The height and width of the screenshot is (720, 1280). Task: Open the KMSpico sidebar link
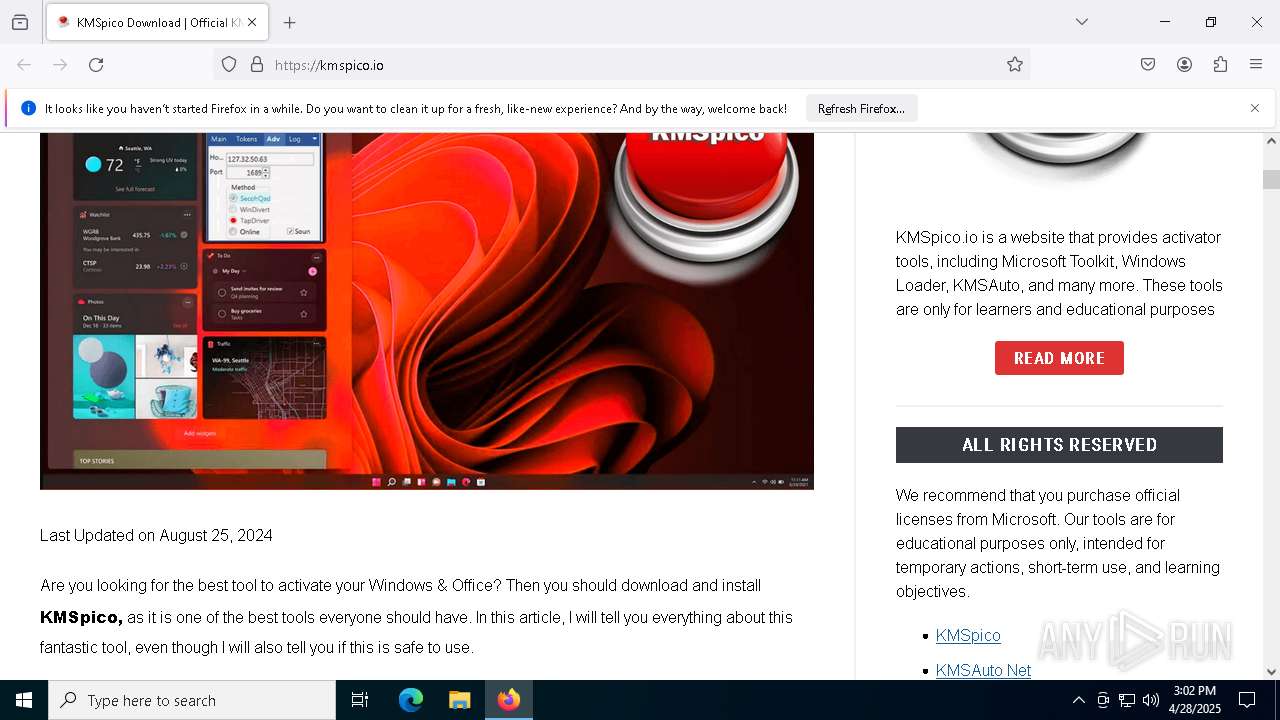968,636
